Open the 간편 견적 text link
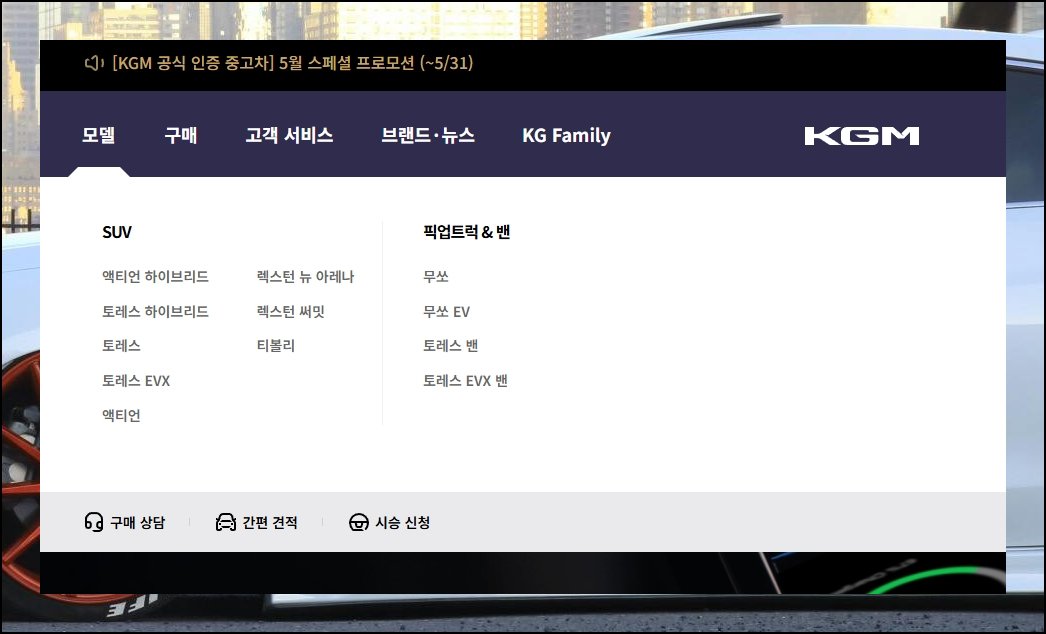 click(x=270, y=523)
